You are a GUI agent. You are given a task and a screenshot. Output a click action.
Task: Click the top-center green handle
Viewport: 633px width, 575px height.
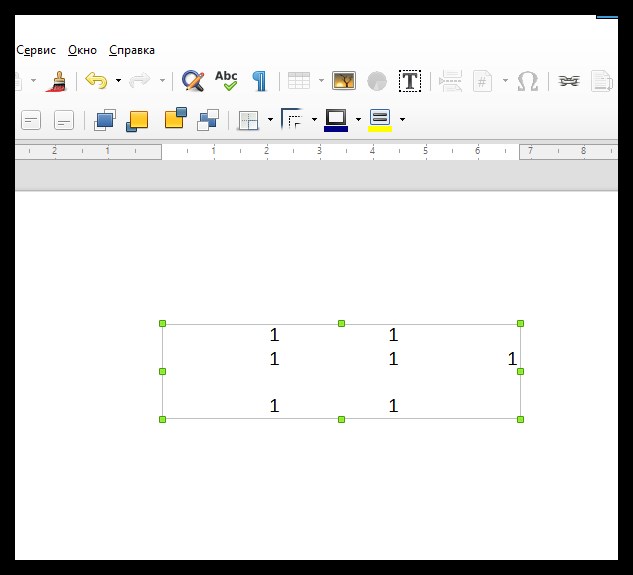(x=342, y=323)
